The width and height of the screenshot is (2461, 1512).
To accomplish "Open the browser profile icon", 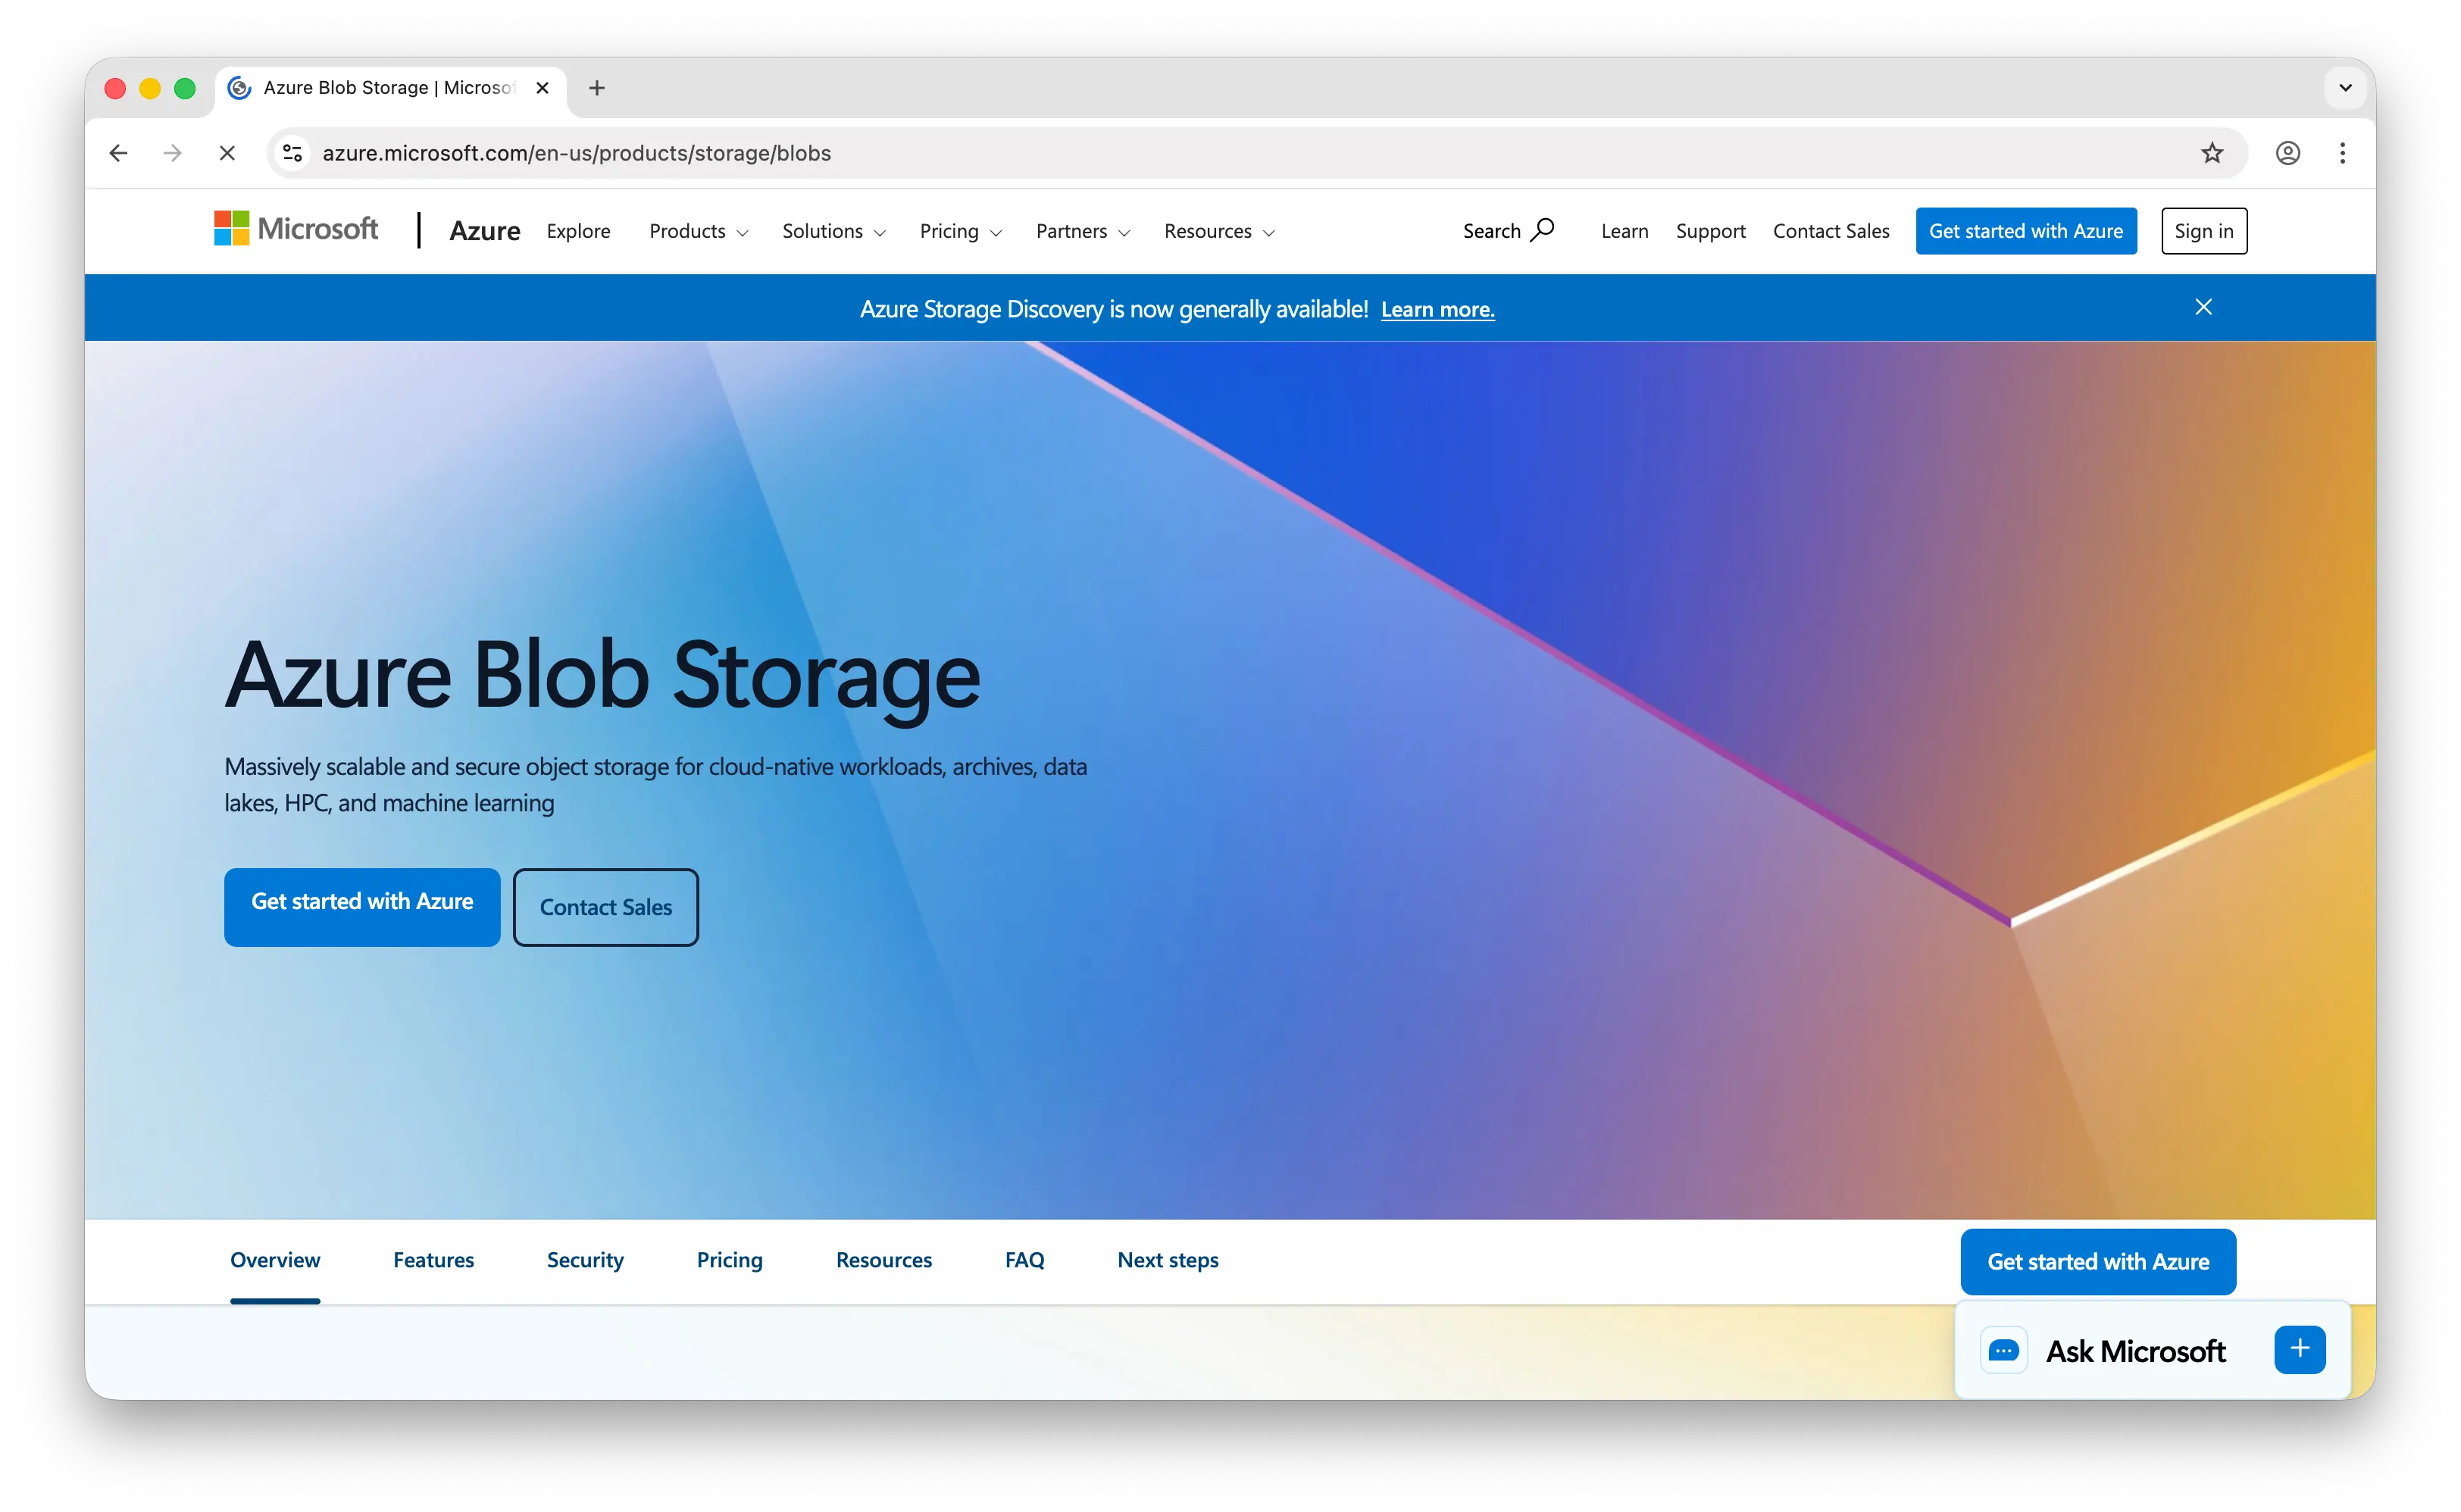I will 2288,152.
